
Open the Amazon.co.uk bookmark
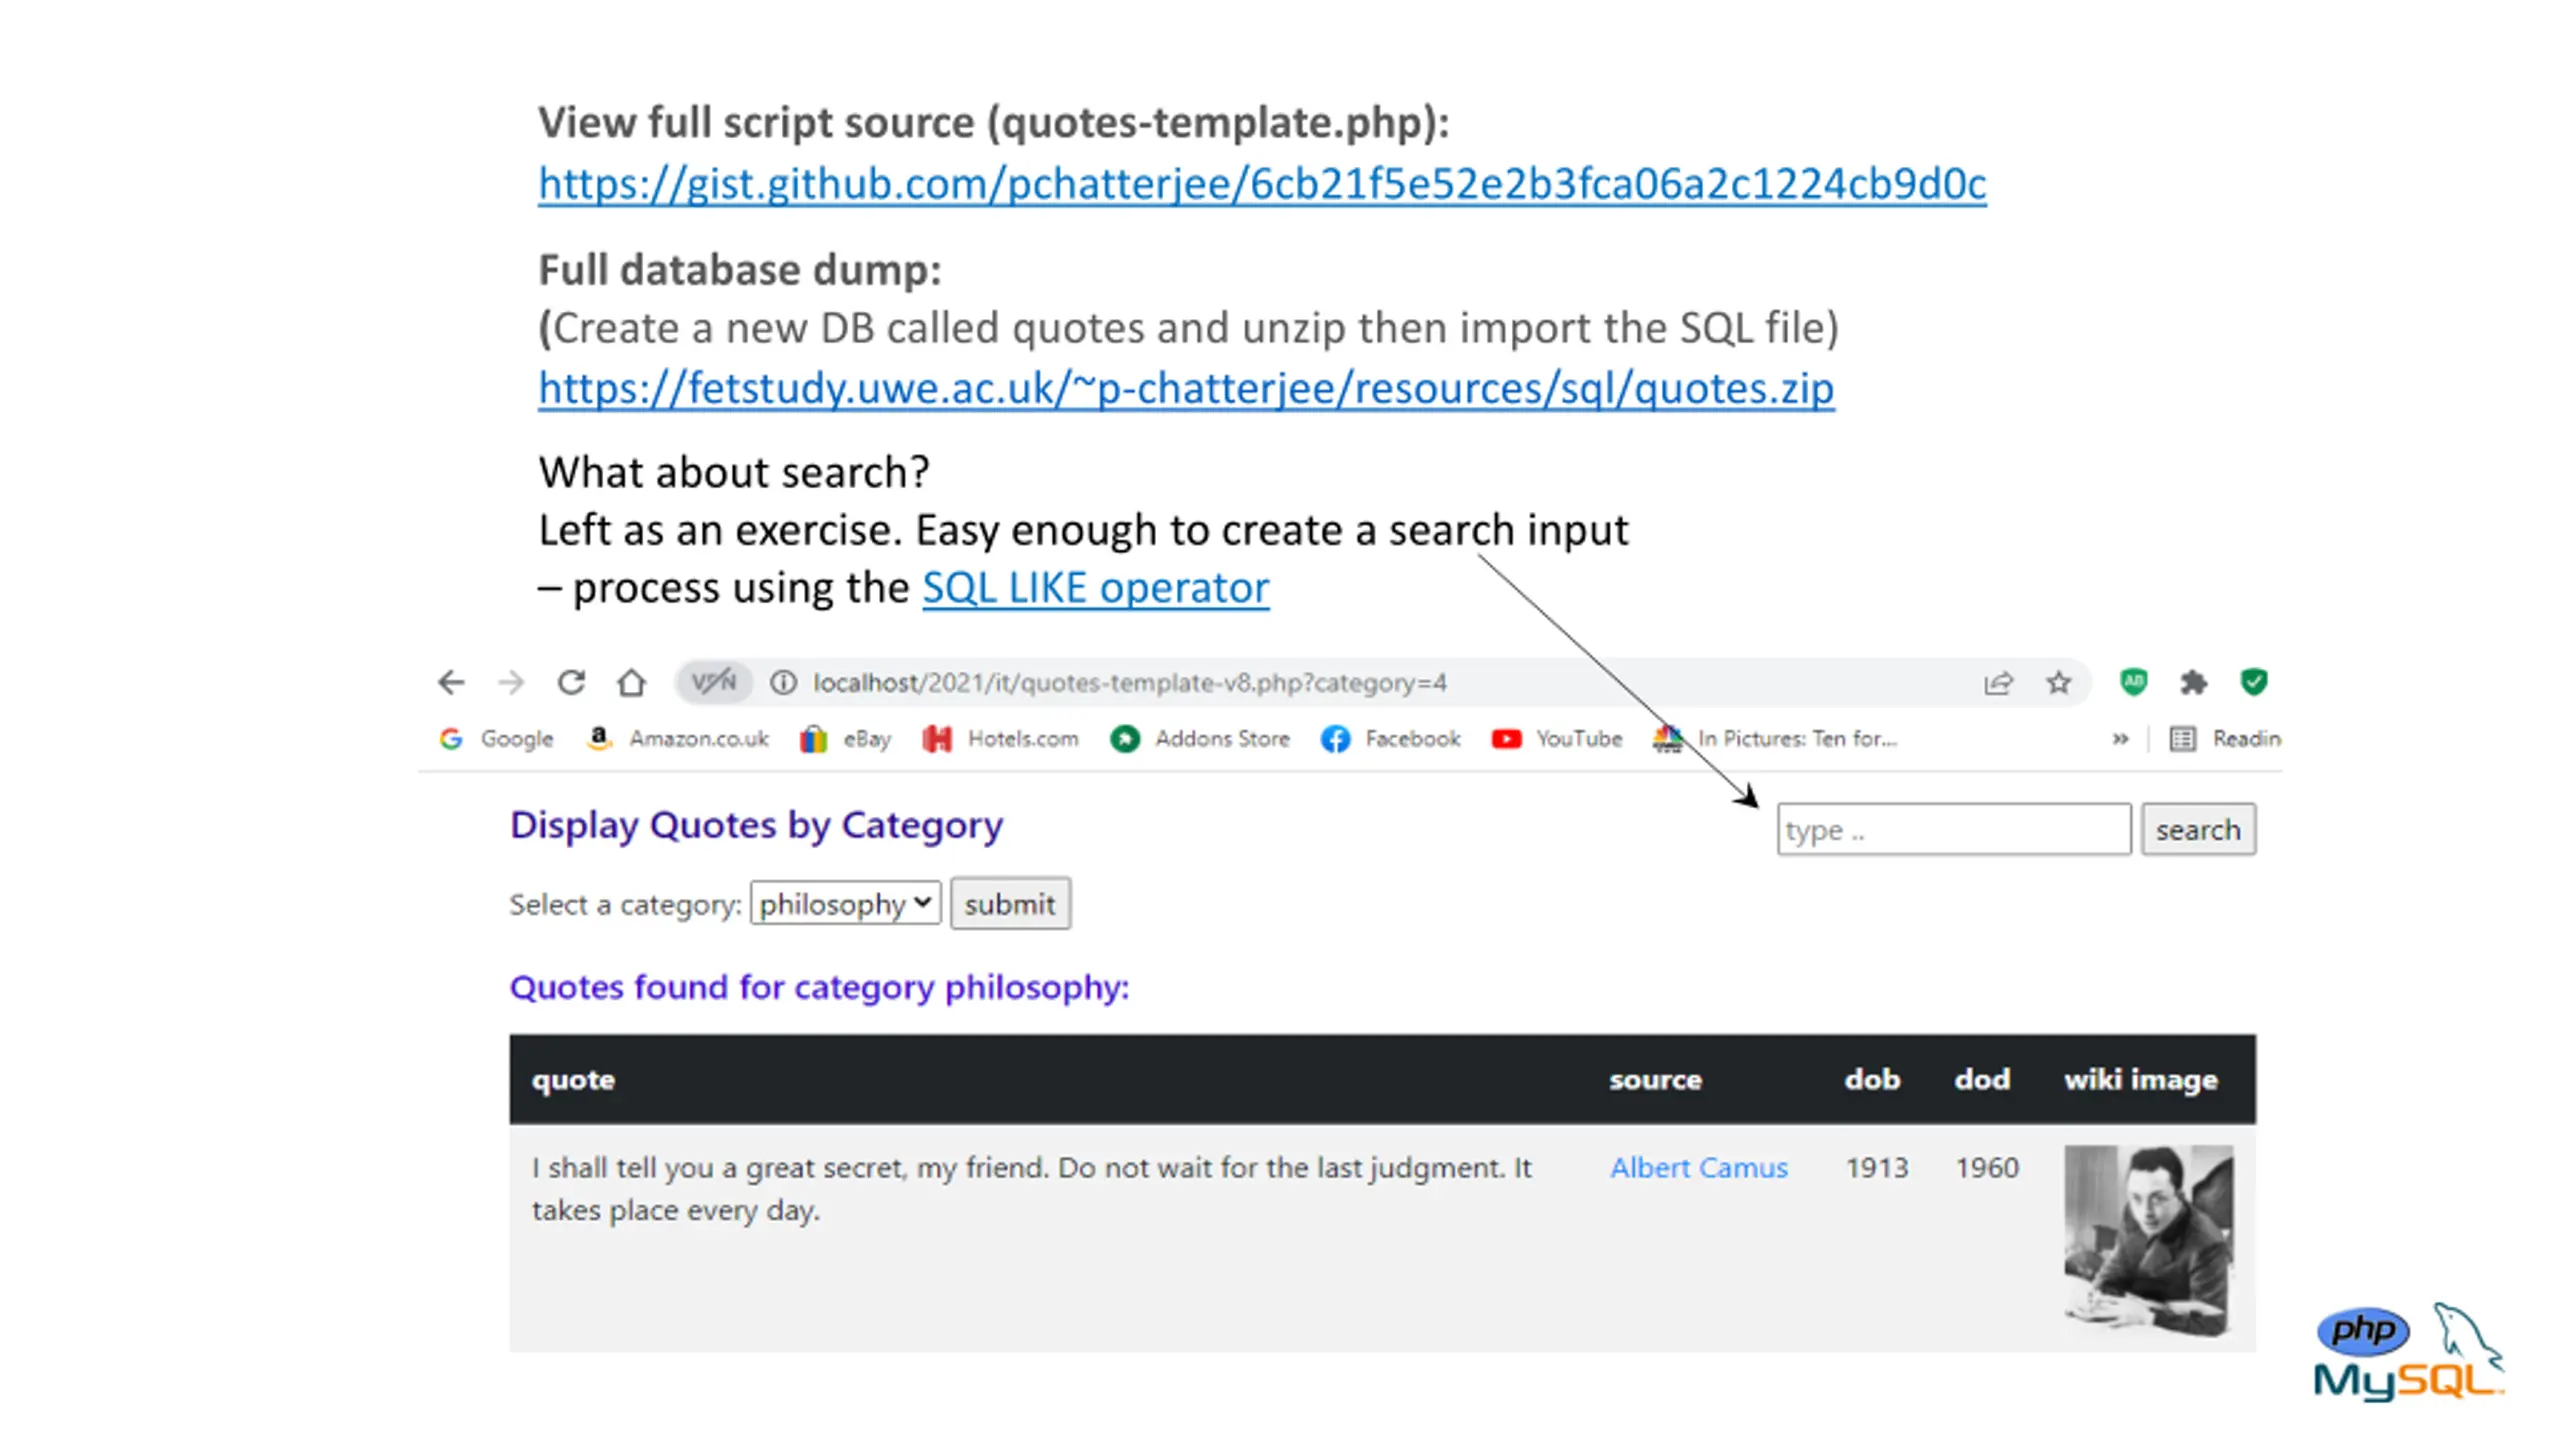pyautogui.click(x=678, y=739)
